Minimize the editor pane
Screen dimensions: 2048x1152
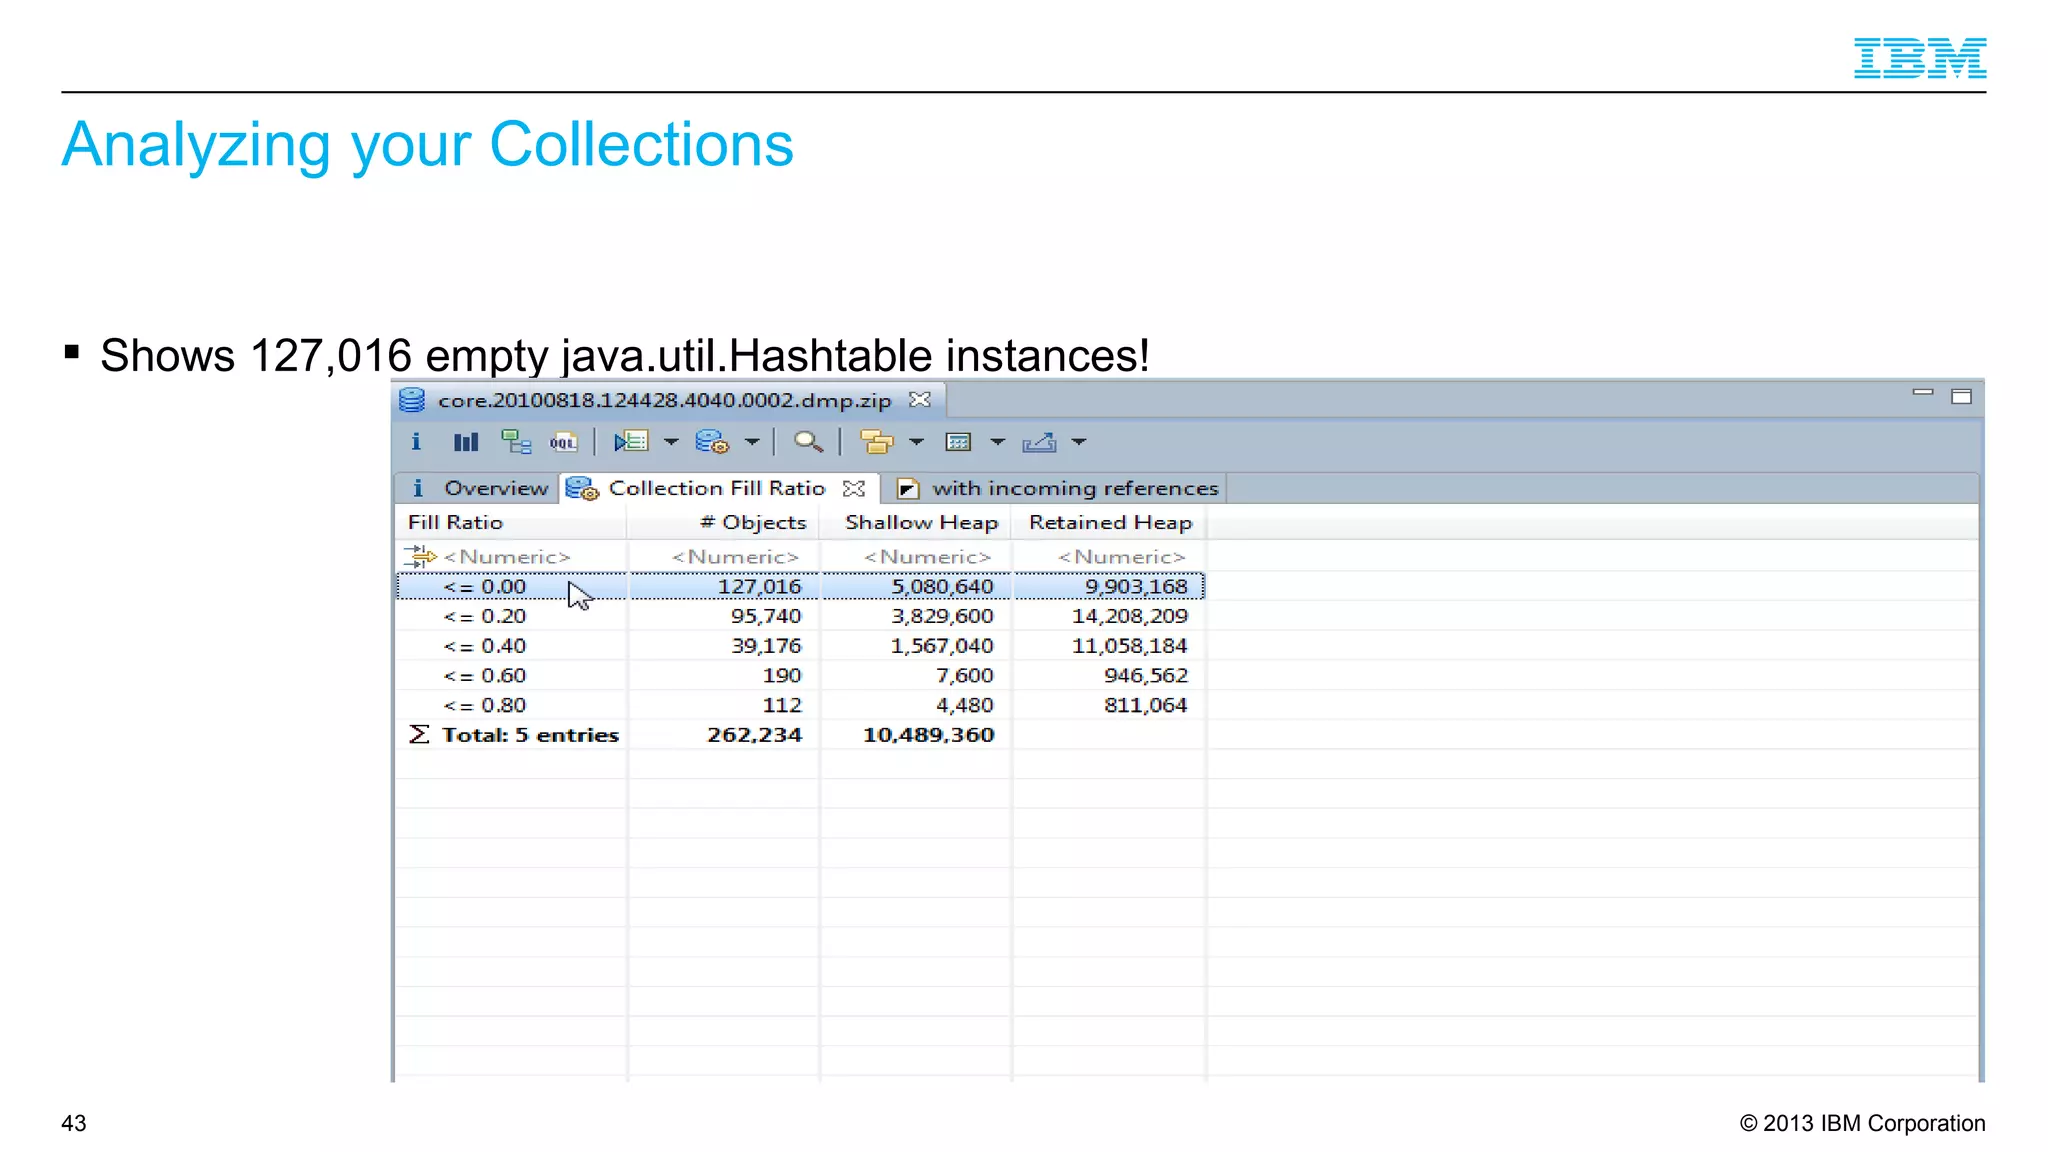1922,393
